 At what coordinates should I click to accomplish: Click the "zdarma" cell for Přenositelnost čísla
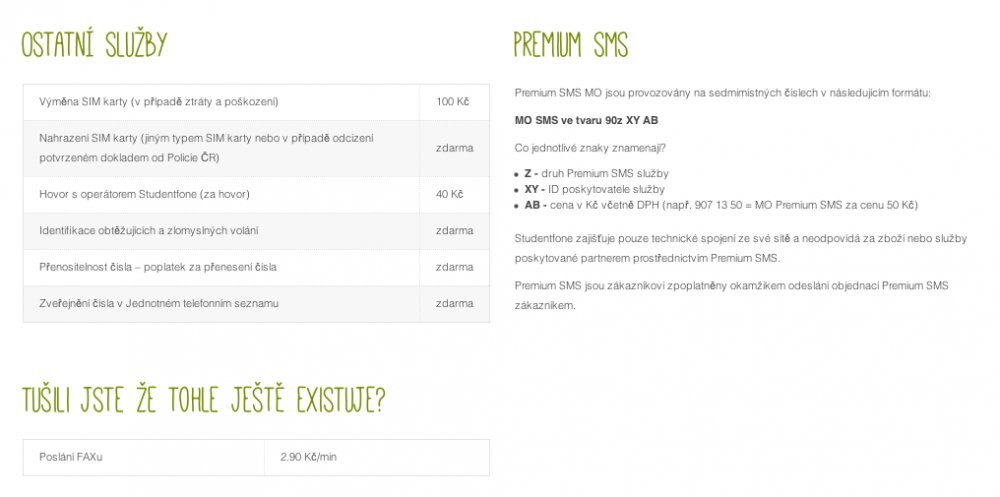pyautogui.click(x=454, y=267)
